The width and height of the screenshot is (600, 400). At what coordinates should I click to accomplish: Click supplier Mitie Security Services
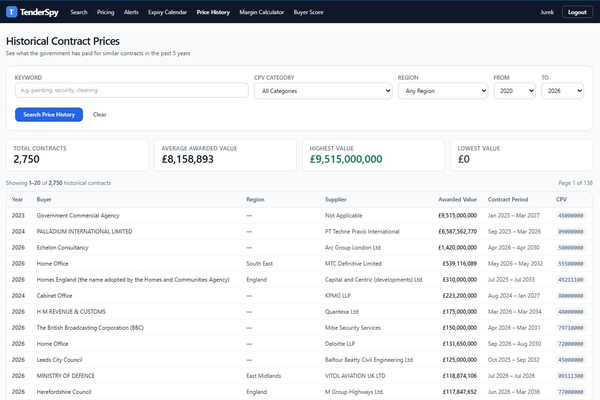pyautogui.click(x=353, y=328)
